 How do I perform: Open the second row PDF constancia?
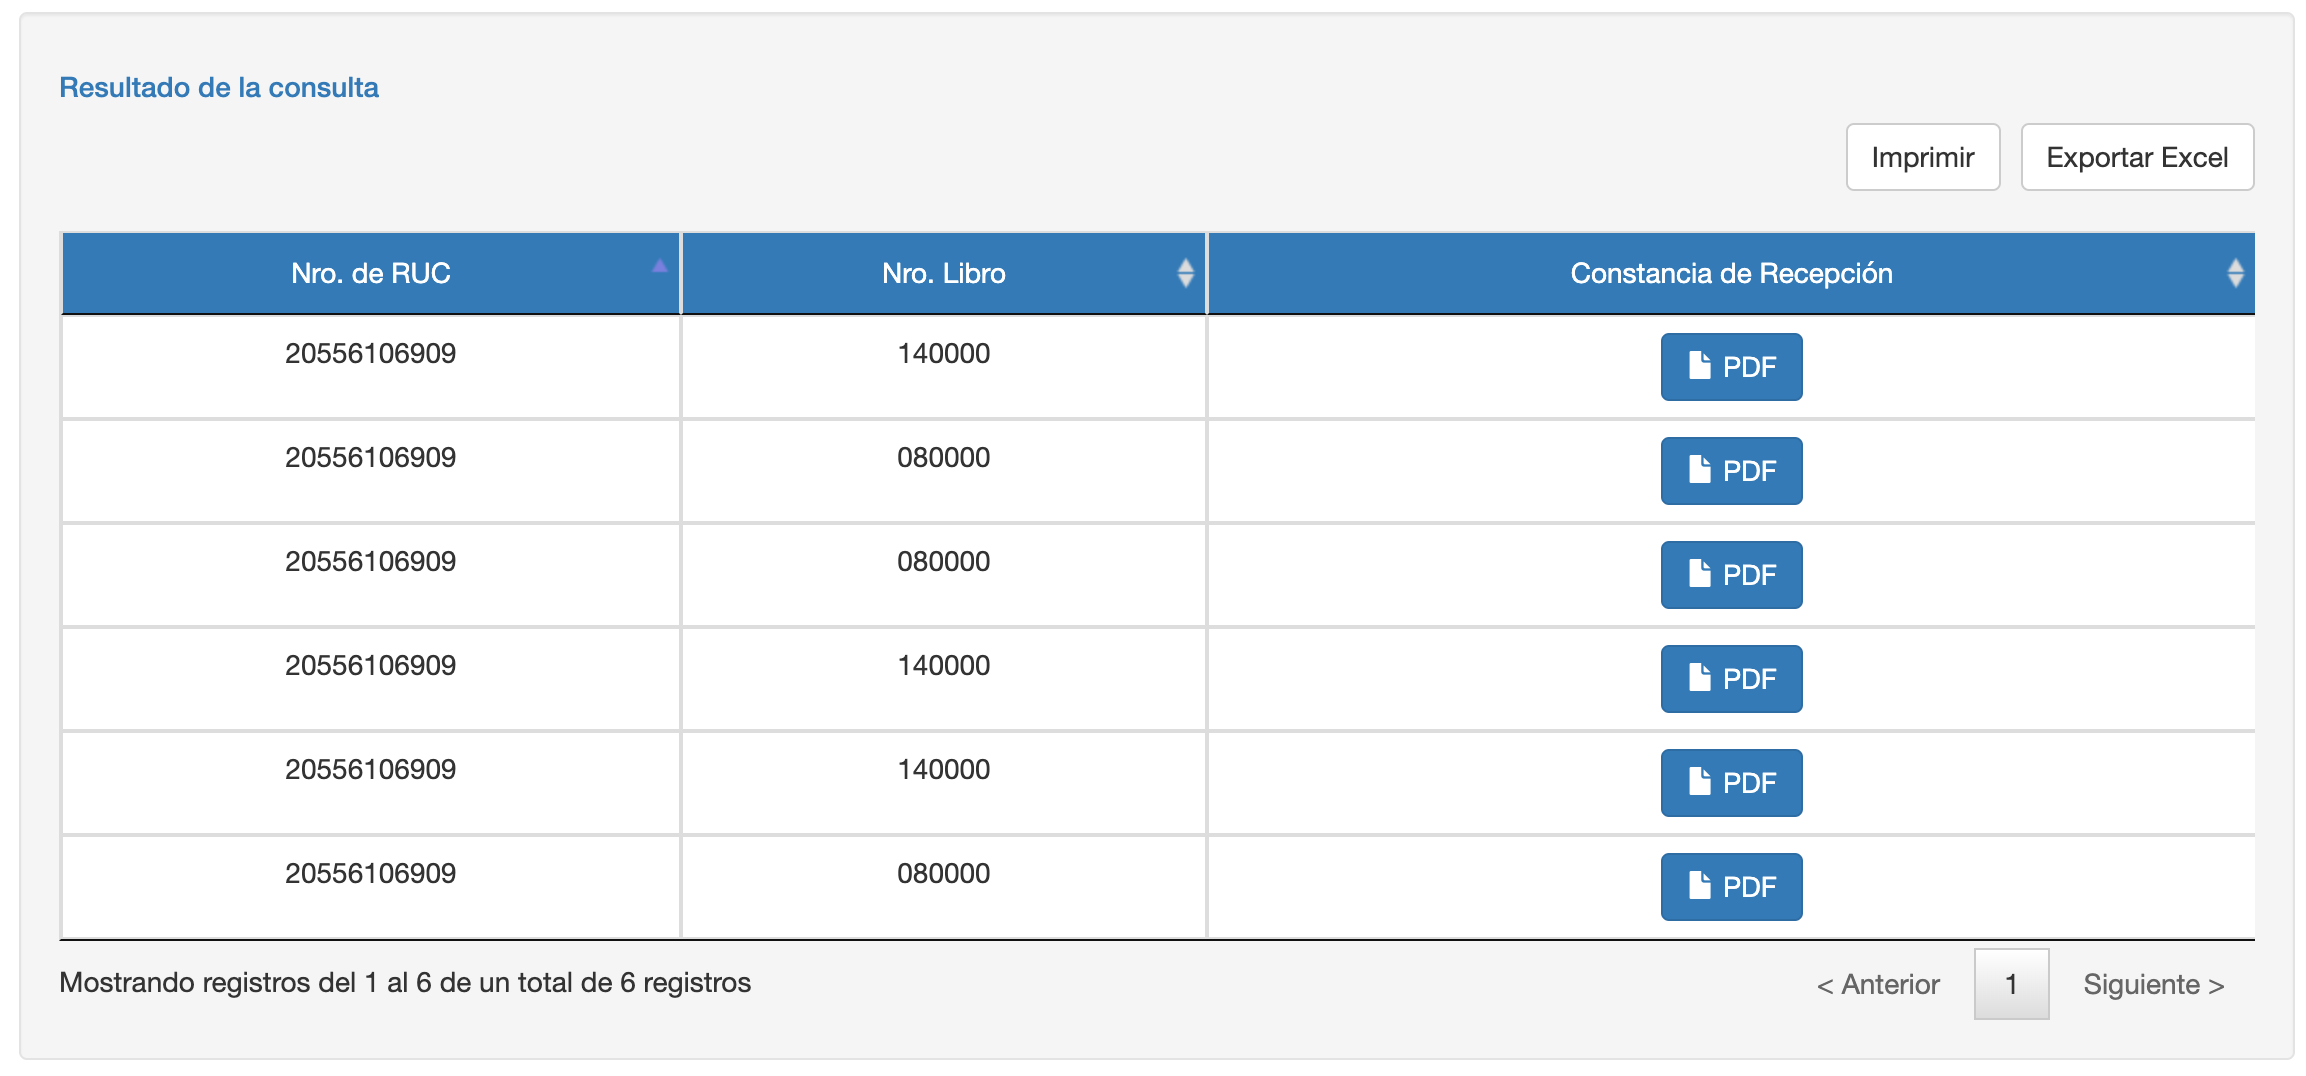point(1731,471)
